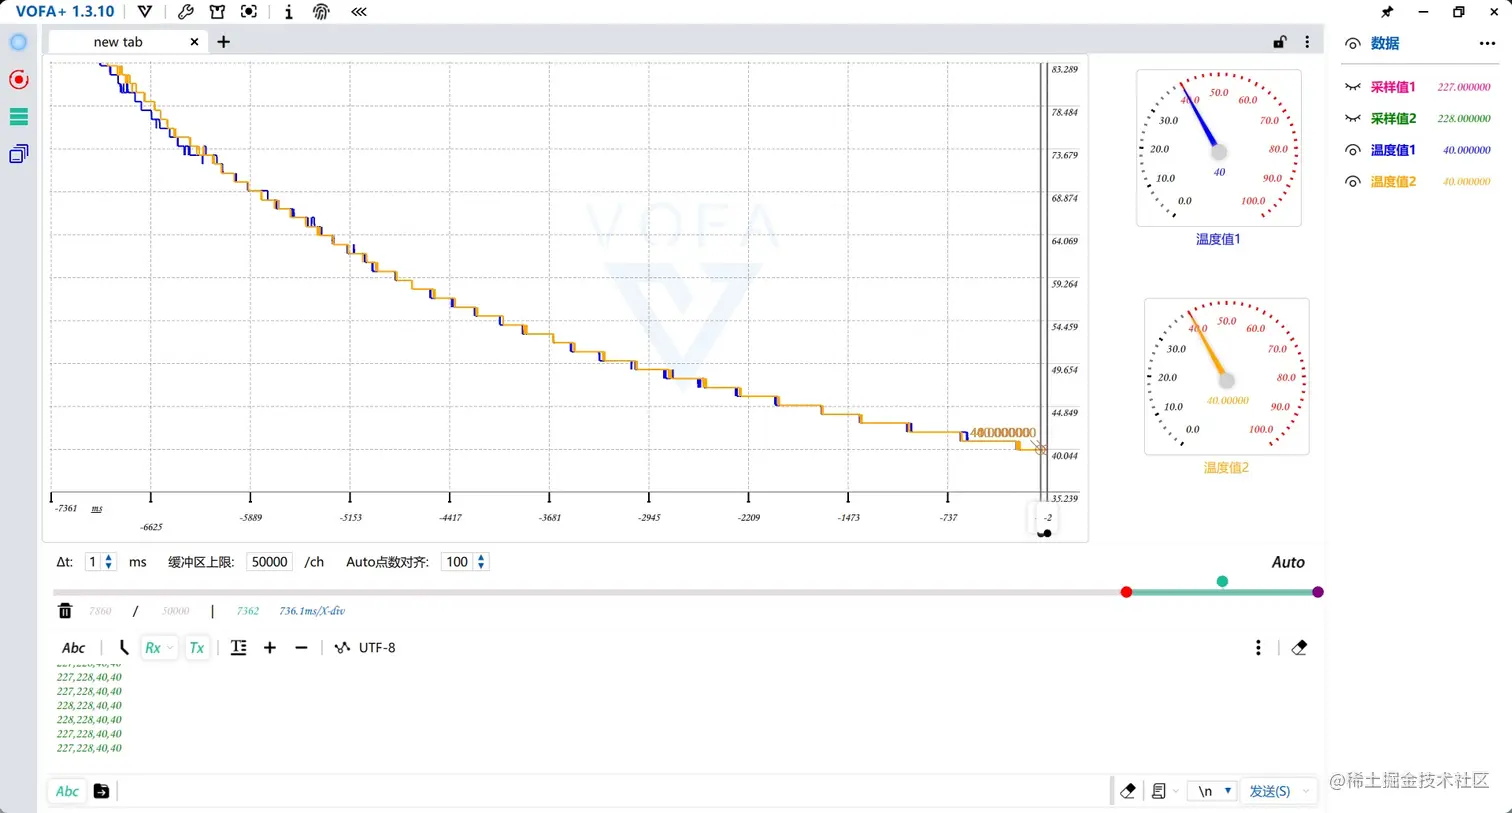Screen dimensions: 1512x813
Task: Select the 温度值1 channel label
Action: [1392, 150]
